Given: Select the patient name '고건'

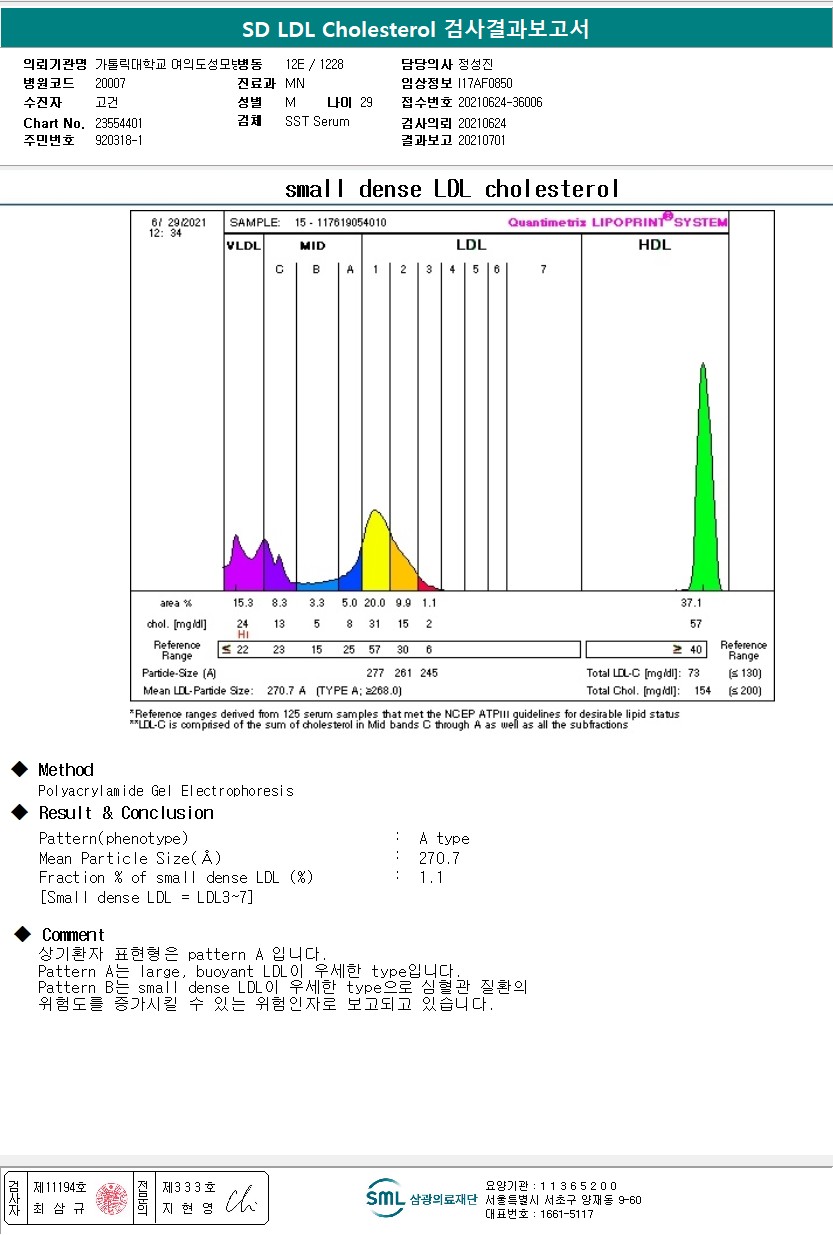Looking at the screenshot, I should [x=106, y=102].
